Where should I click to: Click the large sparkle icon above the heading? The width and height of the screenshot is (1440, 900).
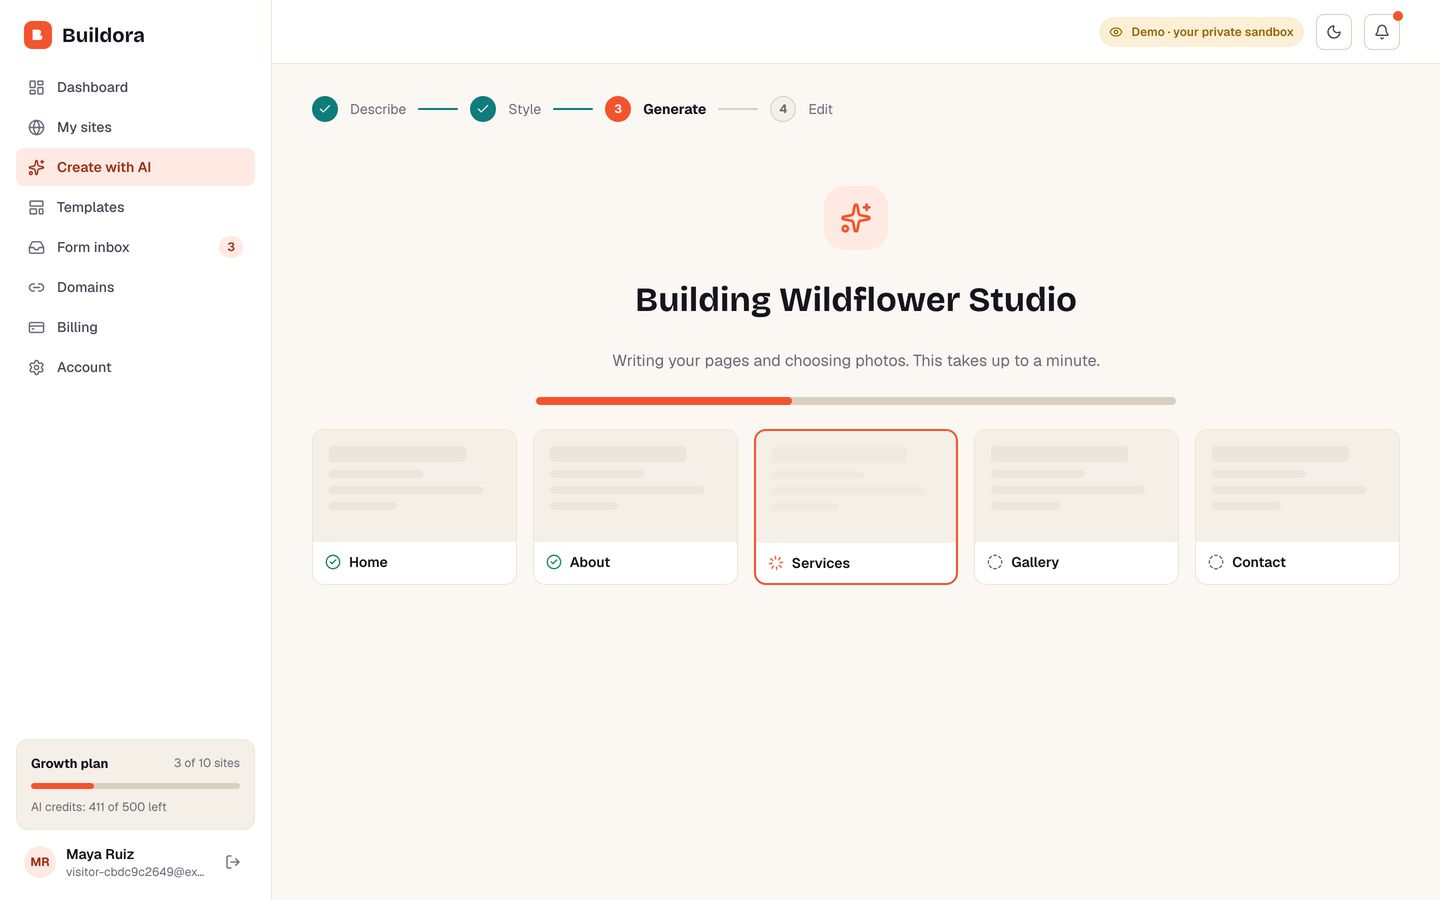[856, 218]
